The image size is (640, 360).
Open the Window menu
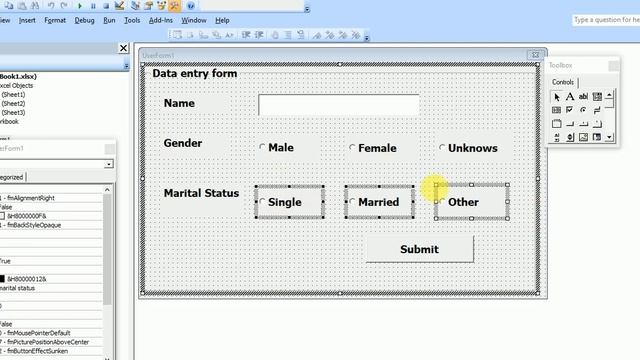click(x=193, y=20)
